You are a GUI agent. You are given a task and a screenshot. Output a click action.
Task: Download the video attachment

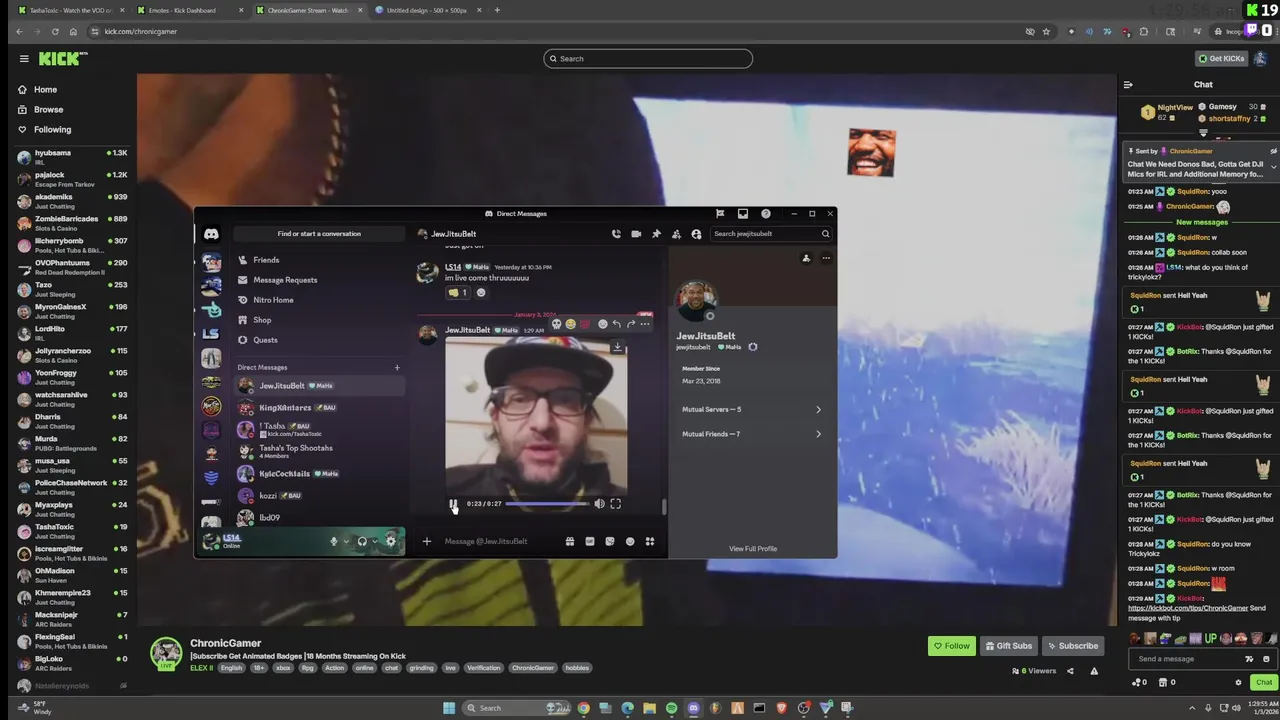[x=617, y=348]
